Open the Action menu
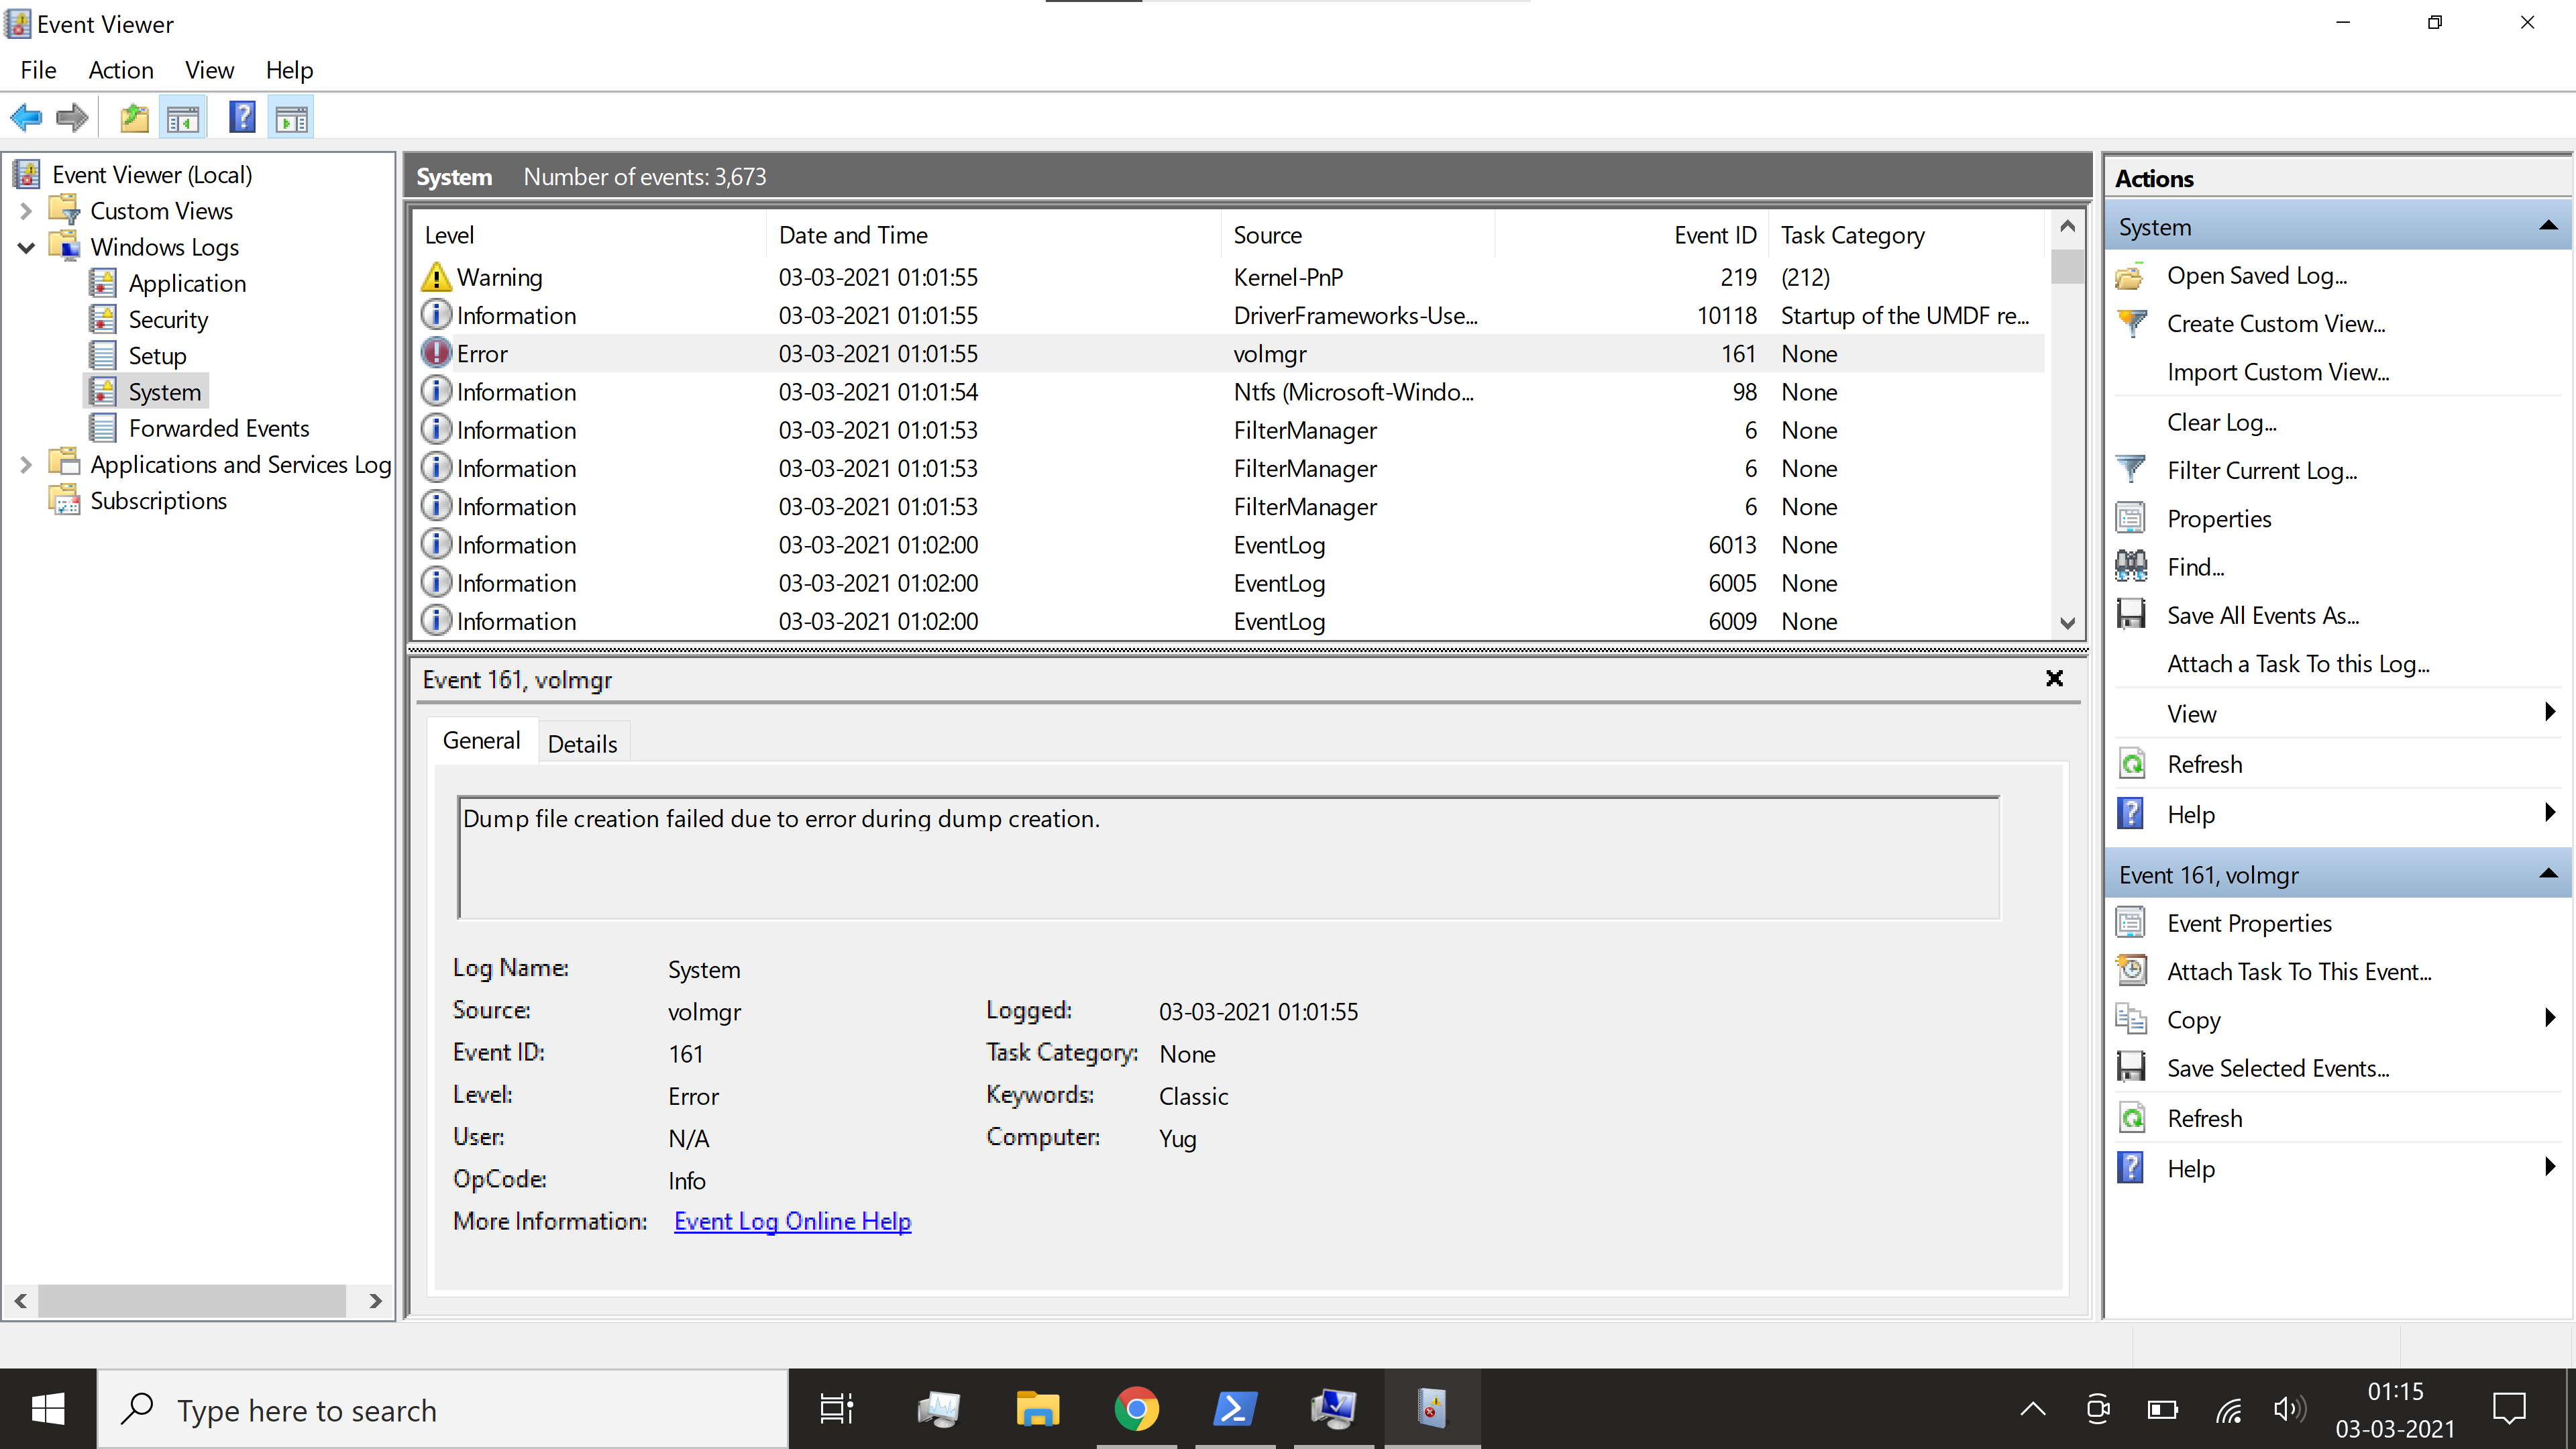Screen dimensions: 2576x1449 (121, 70)
